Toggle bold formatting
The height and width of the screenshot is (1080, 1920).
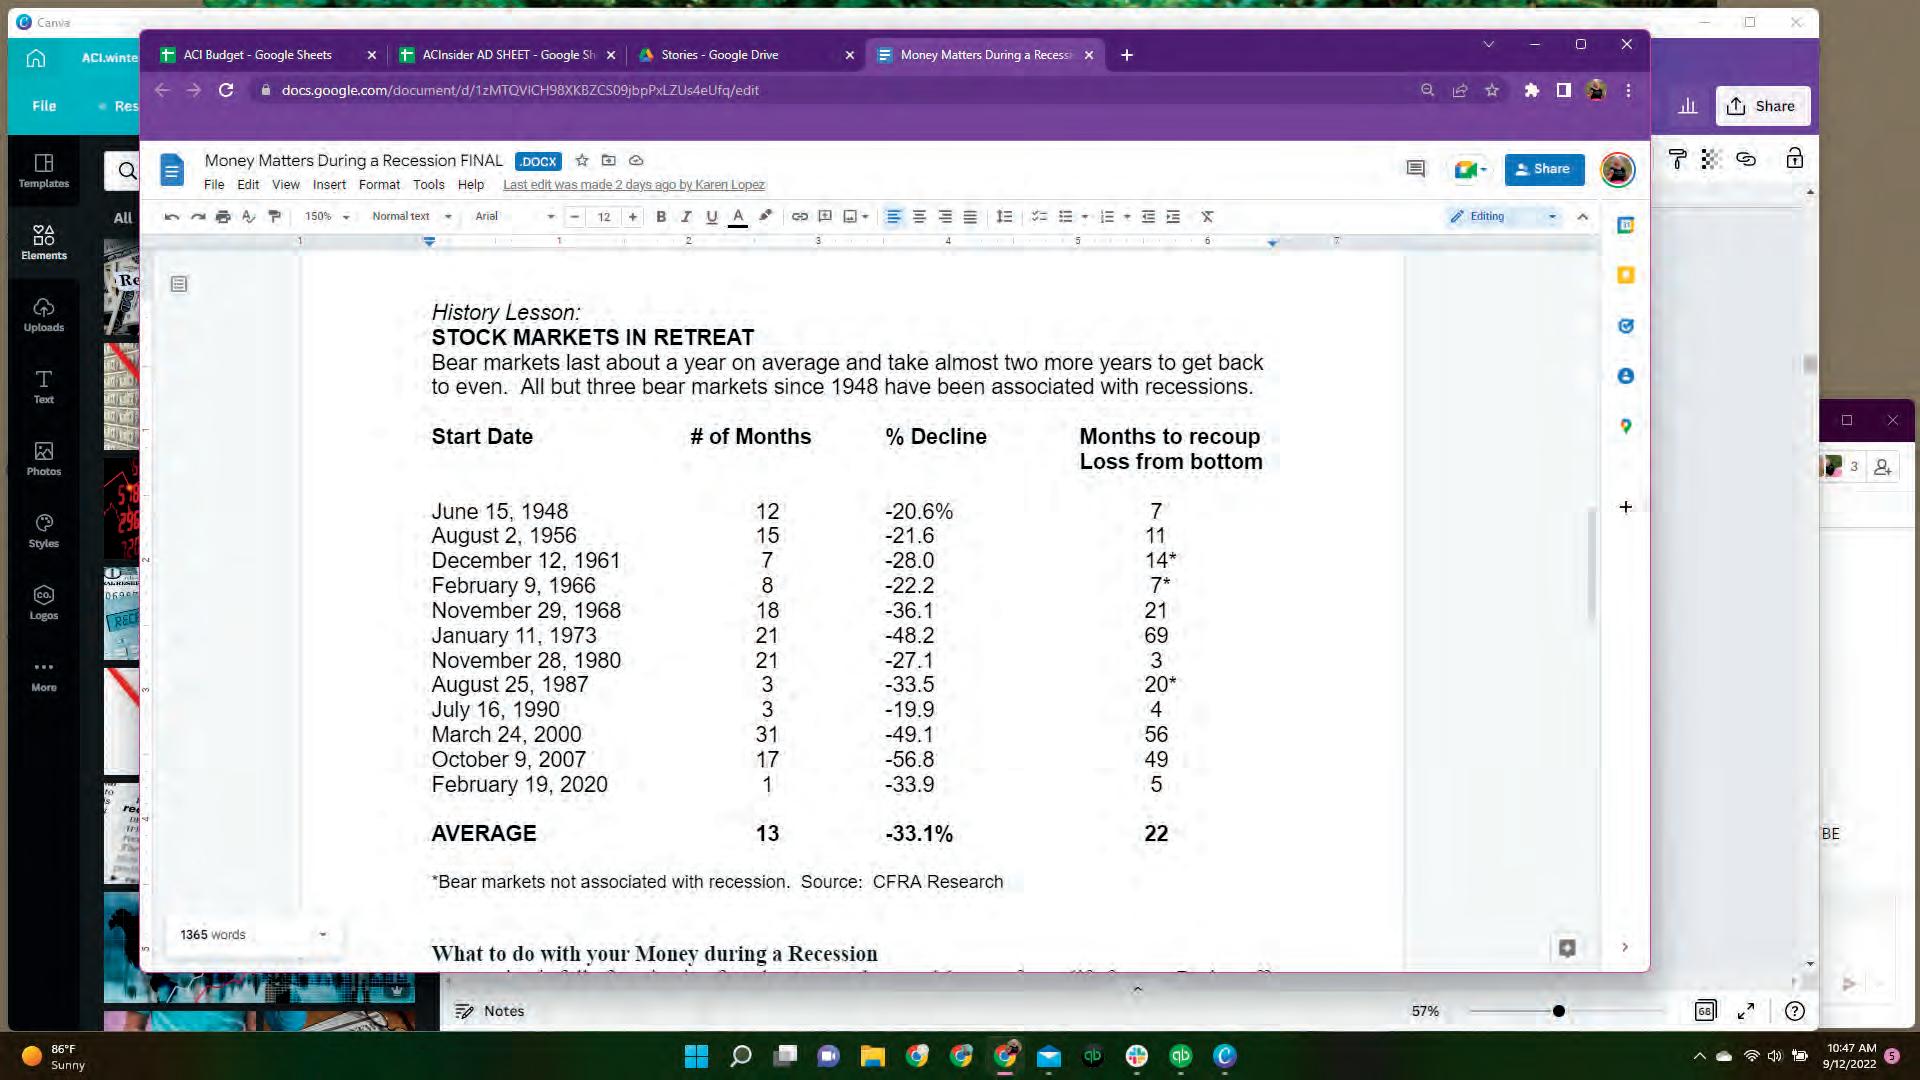(660, 217)
